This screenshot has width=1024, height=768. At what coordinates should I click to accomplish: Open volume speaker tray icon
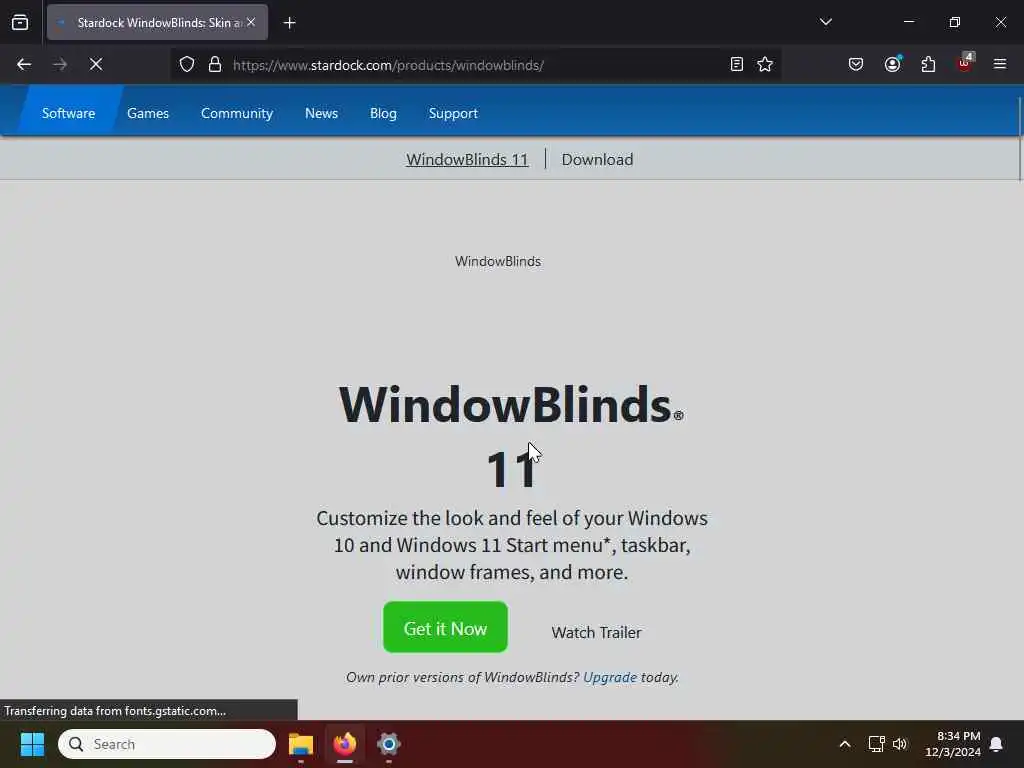coord(900,744)
